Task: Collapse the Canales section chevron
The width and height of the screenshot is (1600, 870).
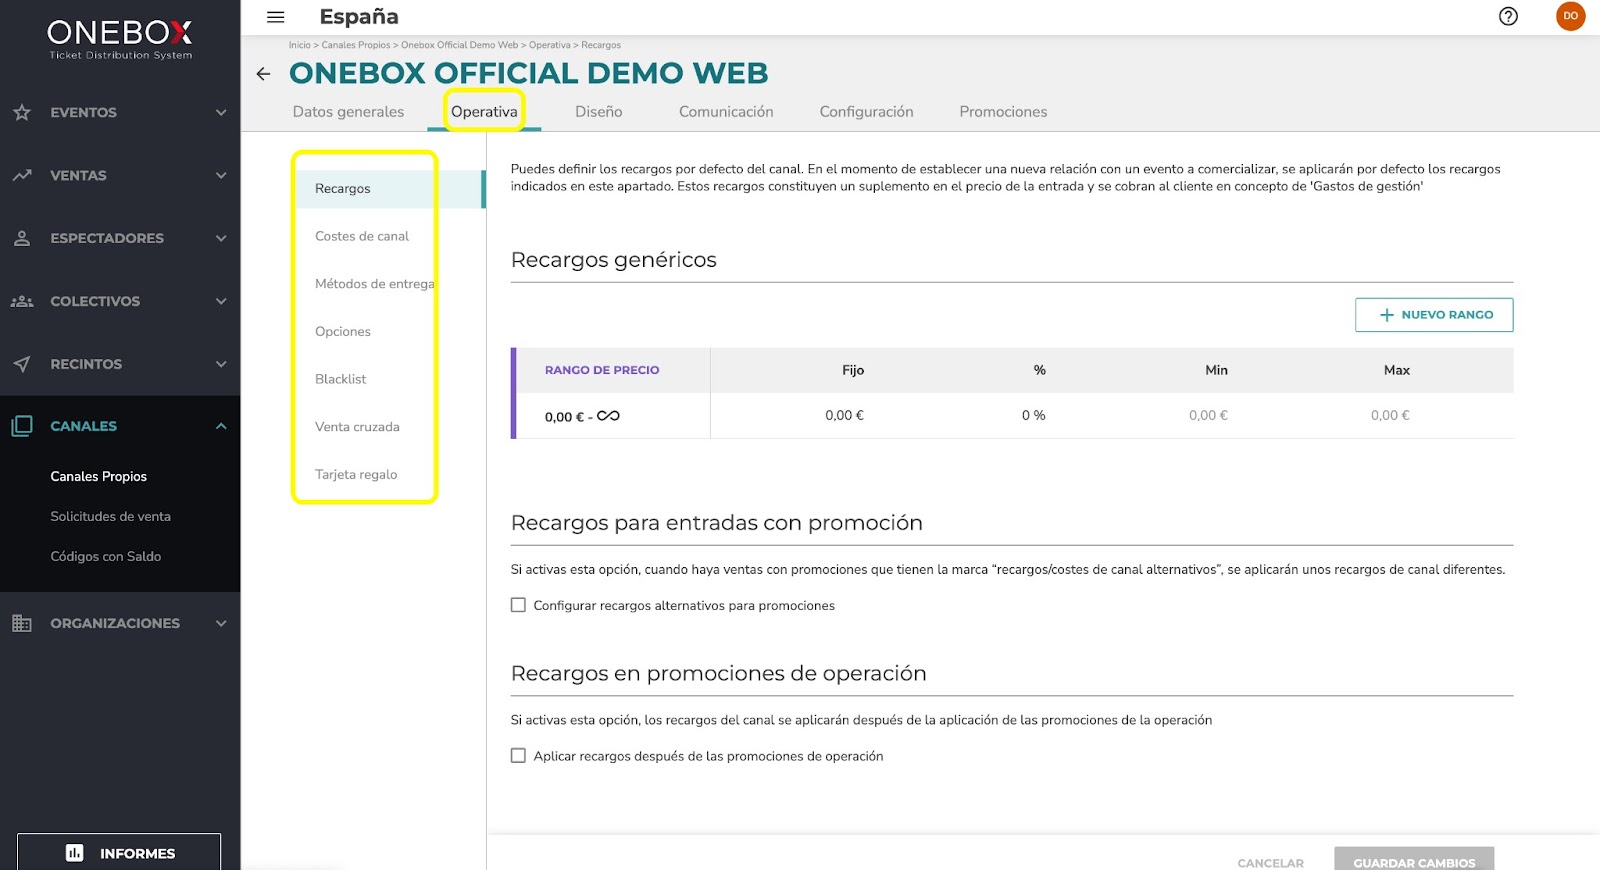Action: [x=221, y=426]
